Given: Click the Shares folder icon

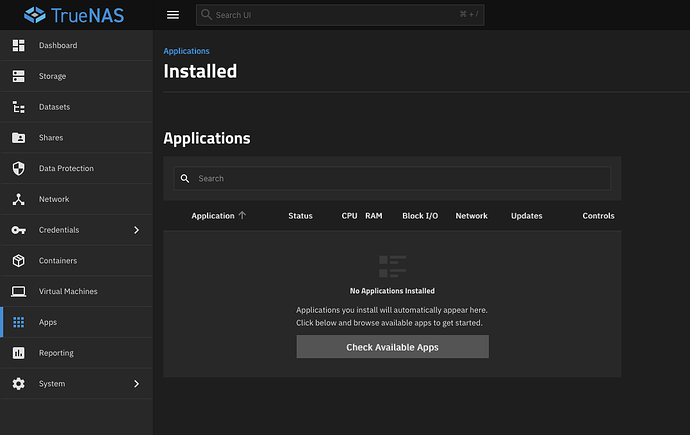Looking at the screenshot, I should click(x=18, y=138).
